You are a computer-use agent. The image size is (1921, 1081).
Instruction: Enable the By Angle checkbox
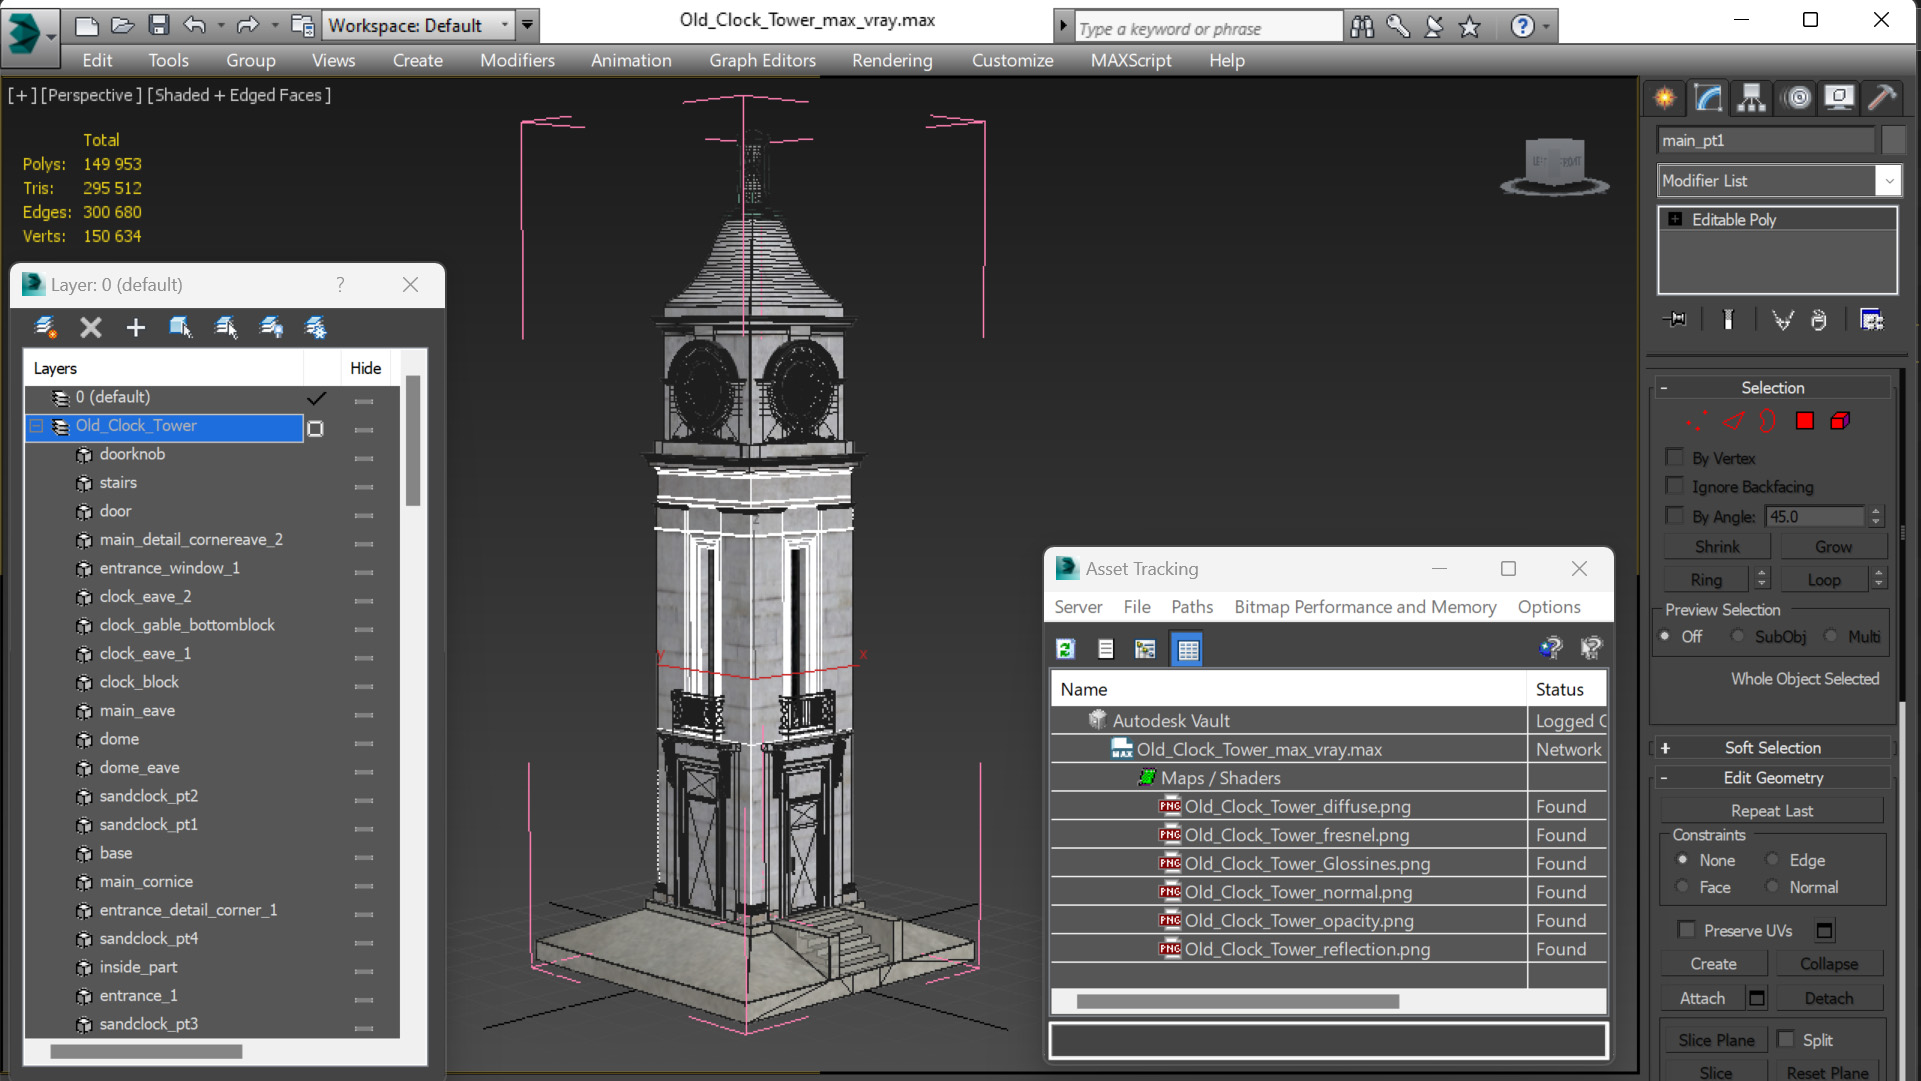pyautogui.click(x=1674, y=516)
